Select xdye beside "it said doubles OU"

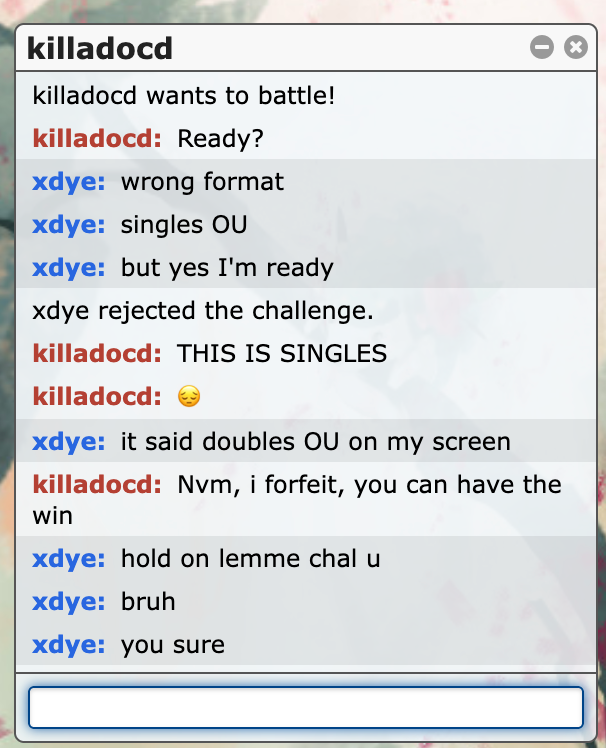69,442
